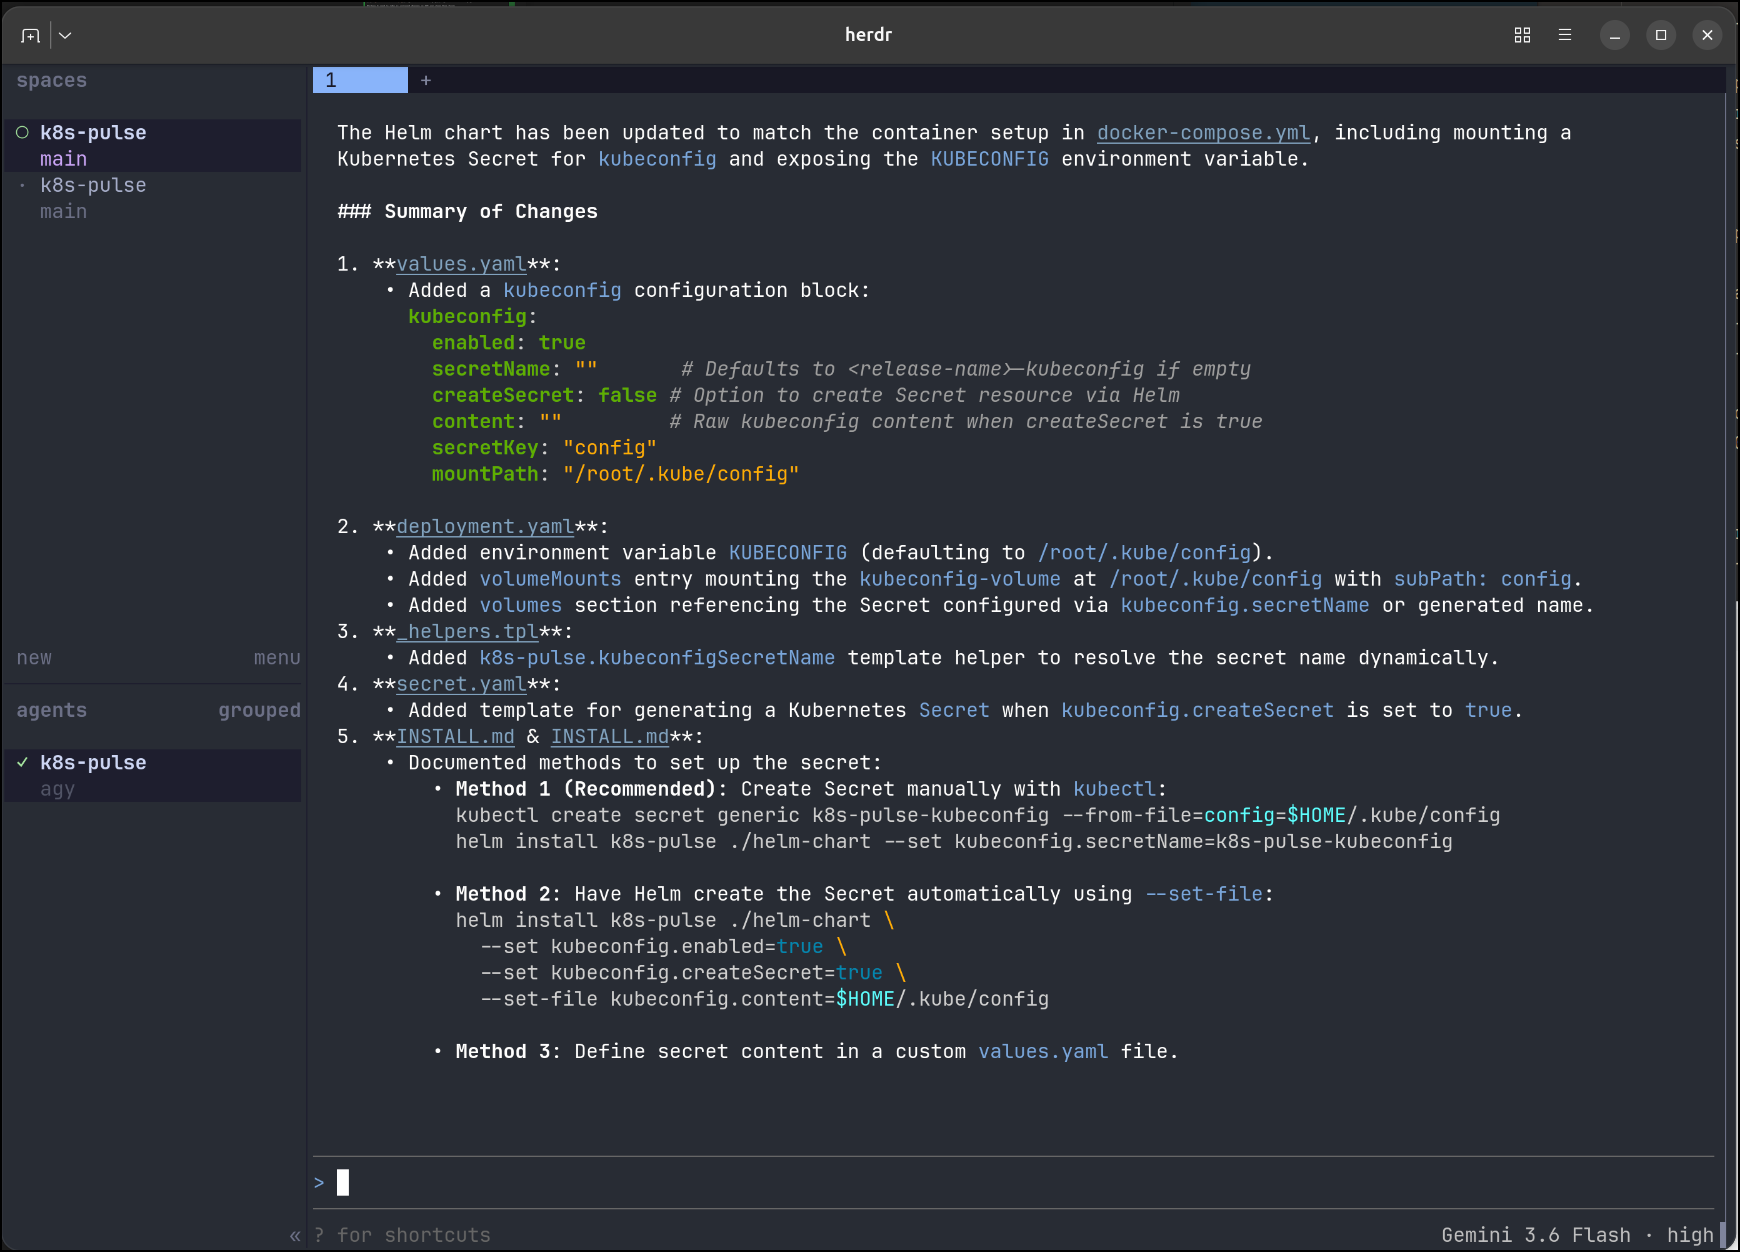Click the 'Method 3' text
Viewport: 1740px width, 1252px height.
pos(503,1052)
